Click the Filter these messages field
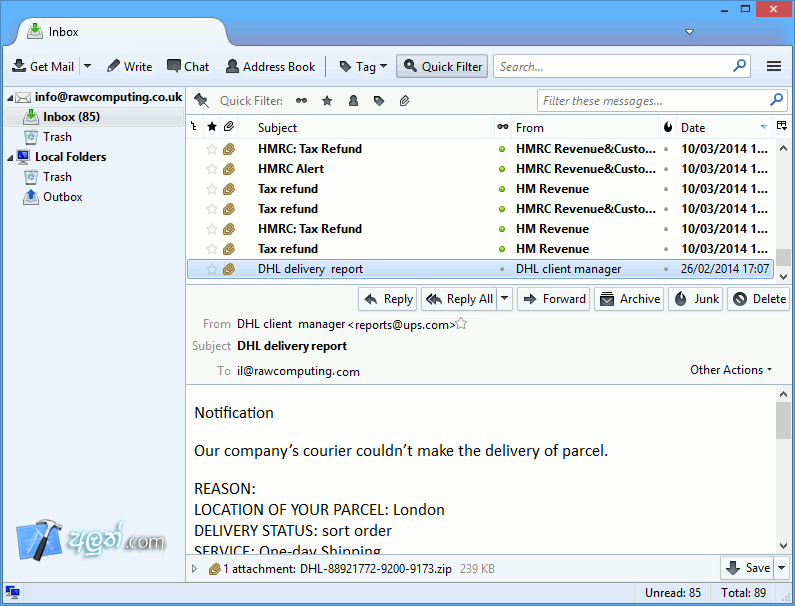 (x=662, y=100)
